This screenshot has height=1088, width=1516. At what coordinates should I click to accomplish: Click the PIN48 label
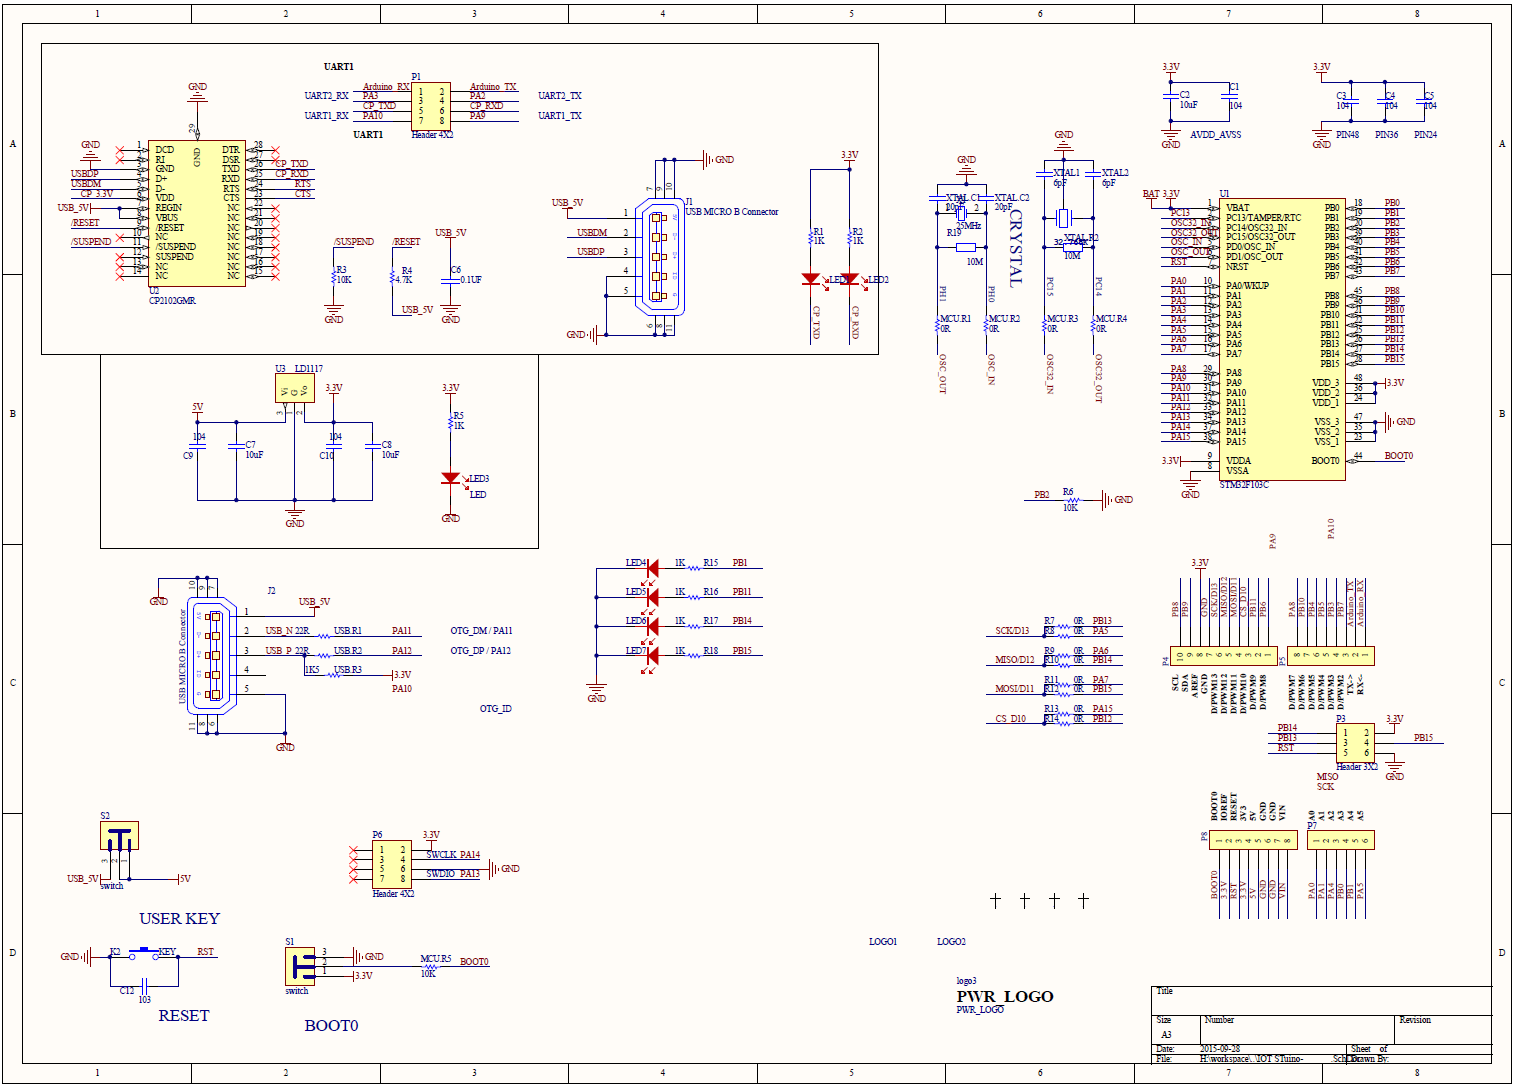(x=1347, y=135)
